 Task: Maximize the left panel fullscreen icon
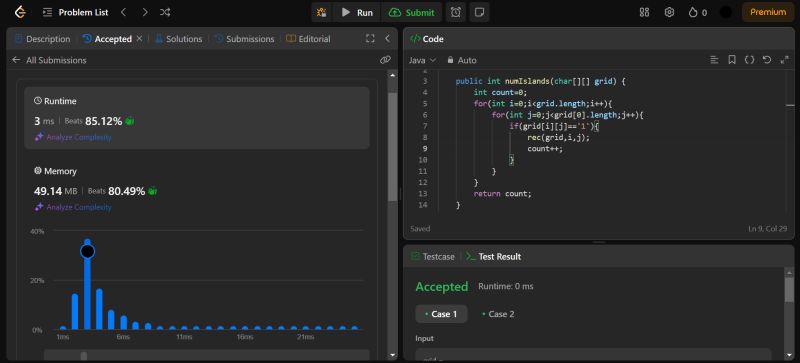[x=370, y=38]
